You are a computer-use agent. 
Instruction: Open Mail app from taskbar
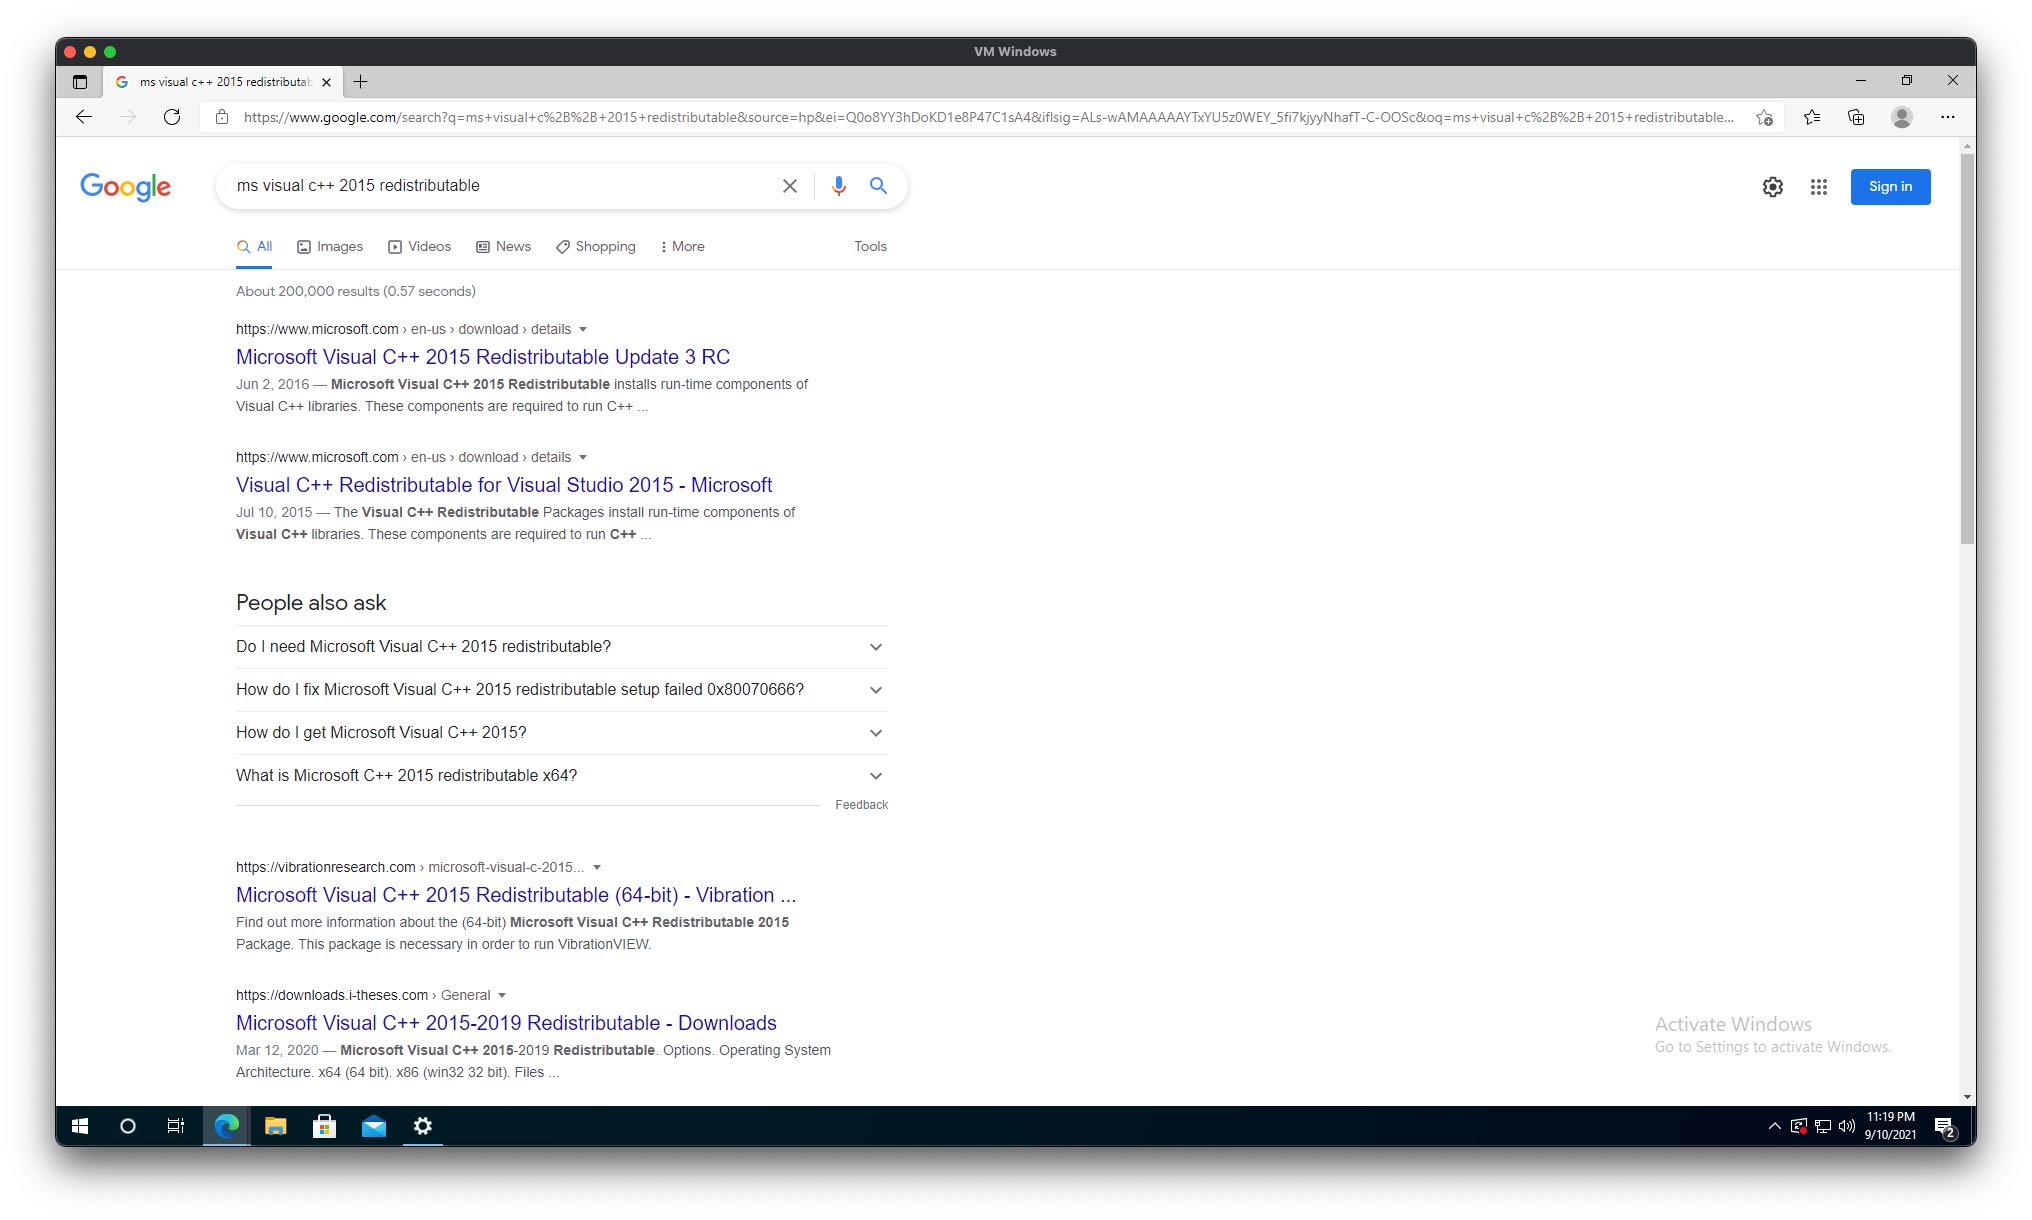tap(374, 1126)
